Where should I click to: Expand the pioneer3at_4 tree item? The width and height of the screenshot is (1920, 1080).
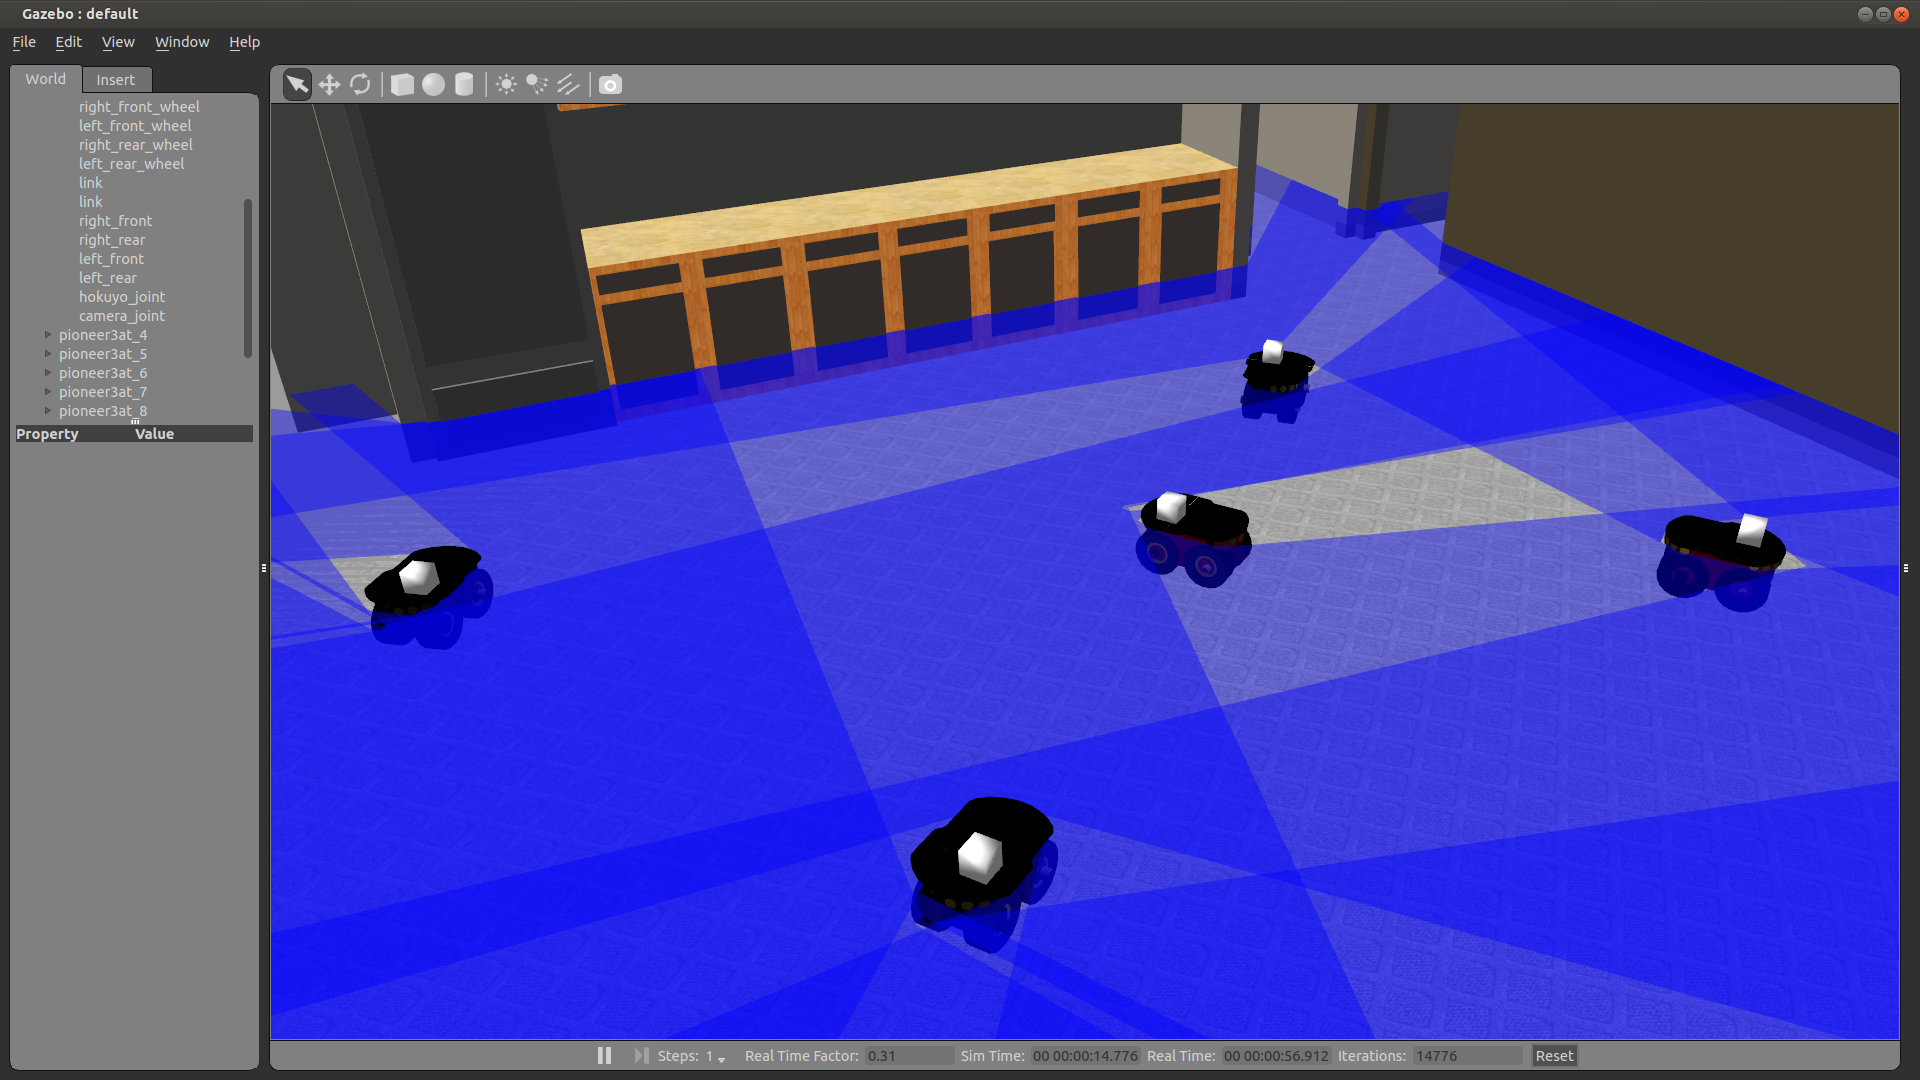pos(49,334)
